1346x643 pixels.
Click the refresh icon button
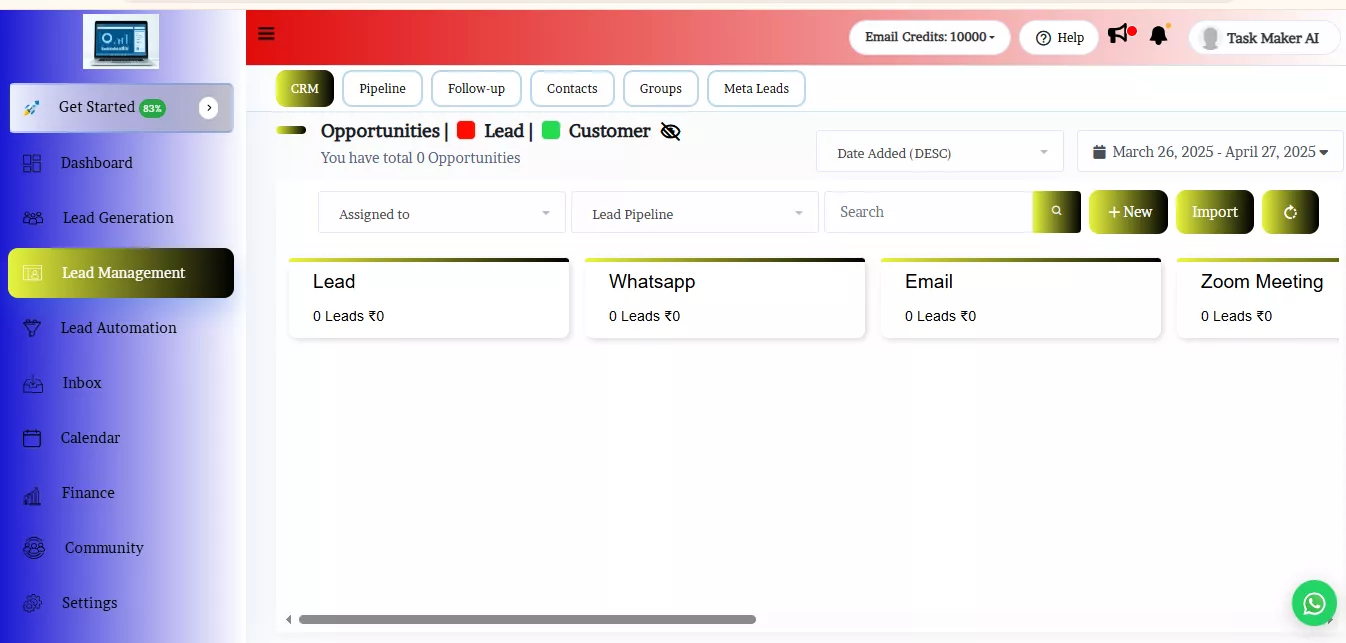tap(1290, 212)
